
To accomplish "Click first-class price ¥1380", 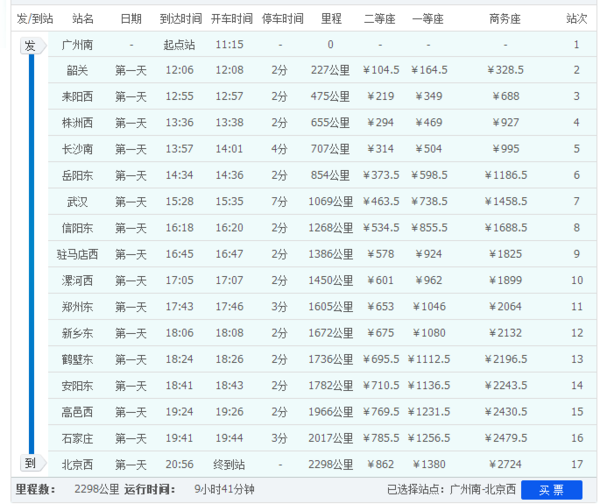I will tap(429, 464).
